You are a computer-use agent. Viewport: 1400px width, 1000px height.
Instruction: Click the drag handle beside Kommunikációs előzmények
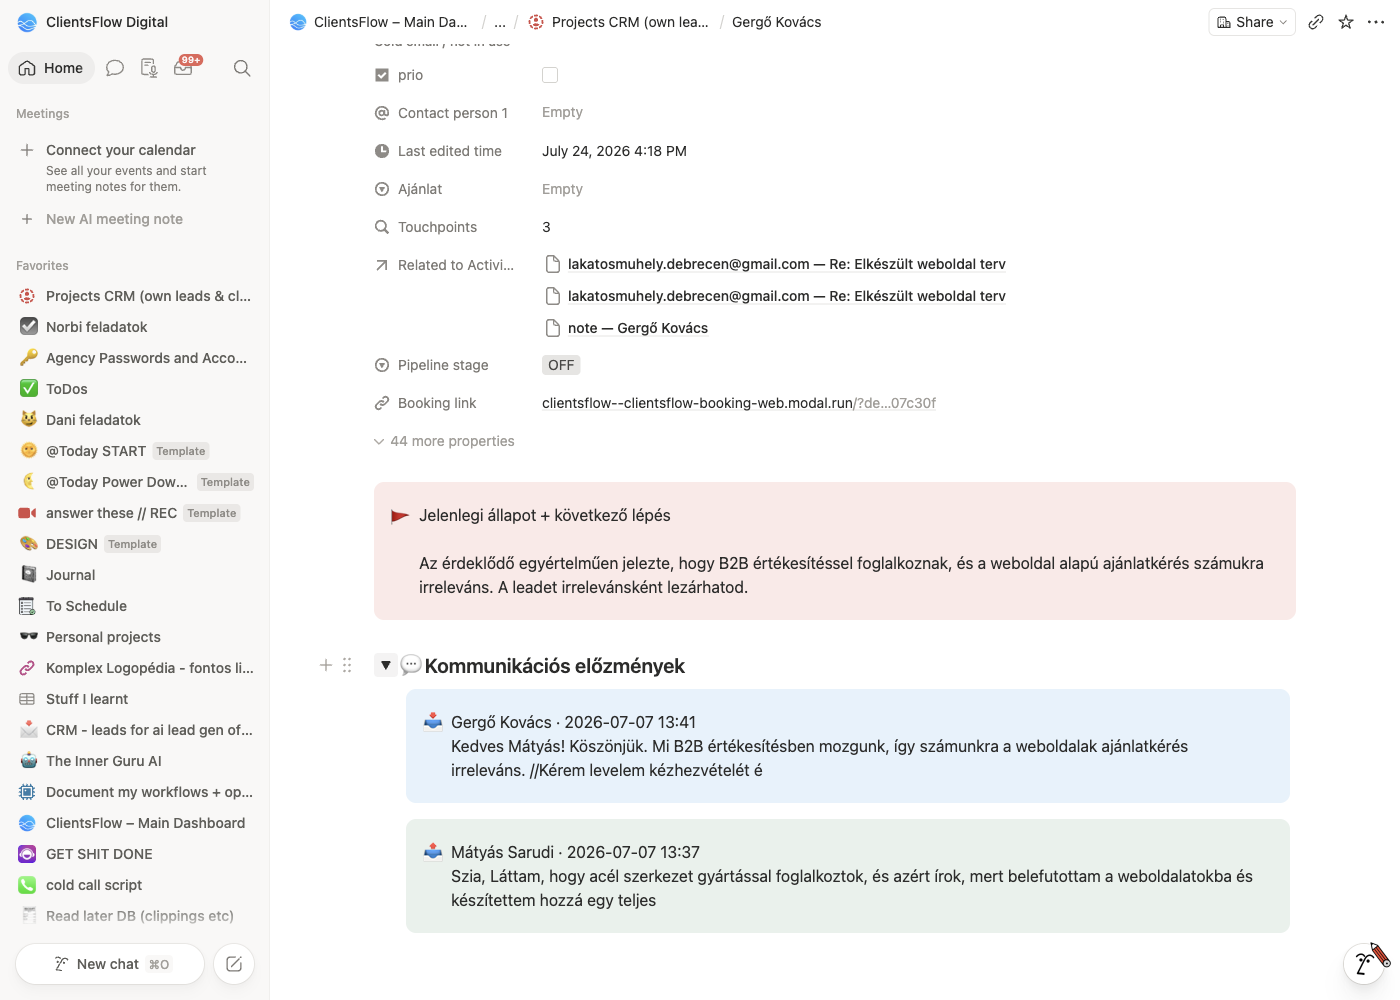[x=347, y=665]
